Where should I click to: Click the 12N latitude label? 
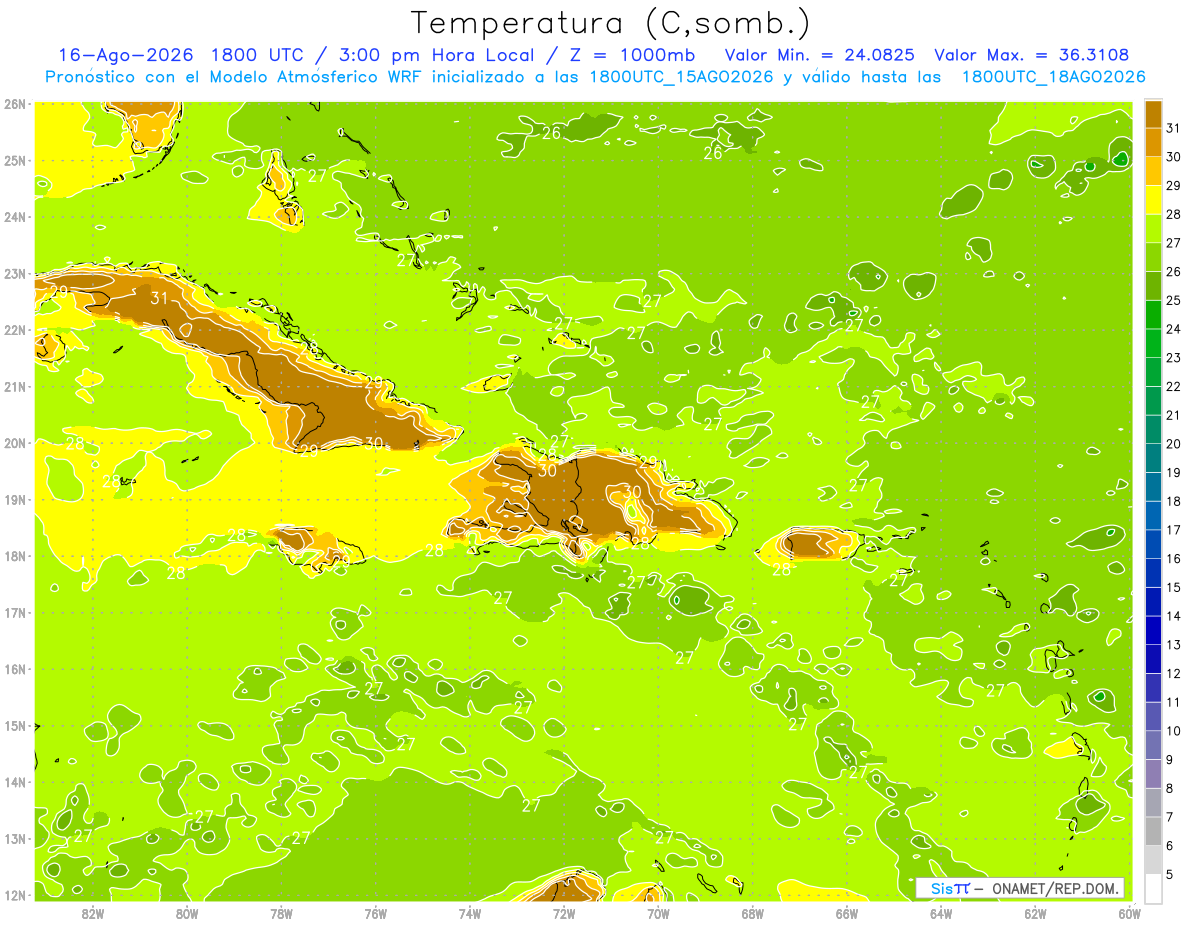click(x=15, y=895)
